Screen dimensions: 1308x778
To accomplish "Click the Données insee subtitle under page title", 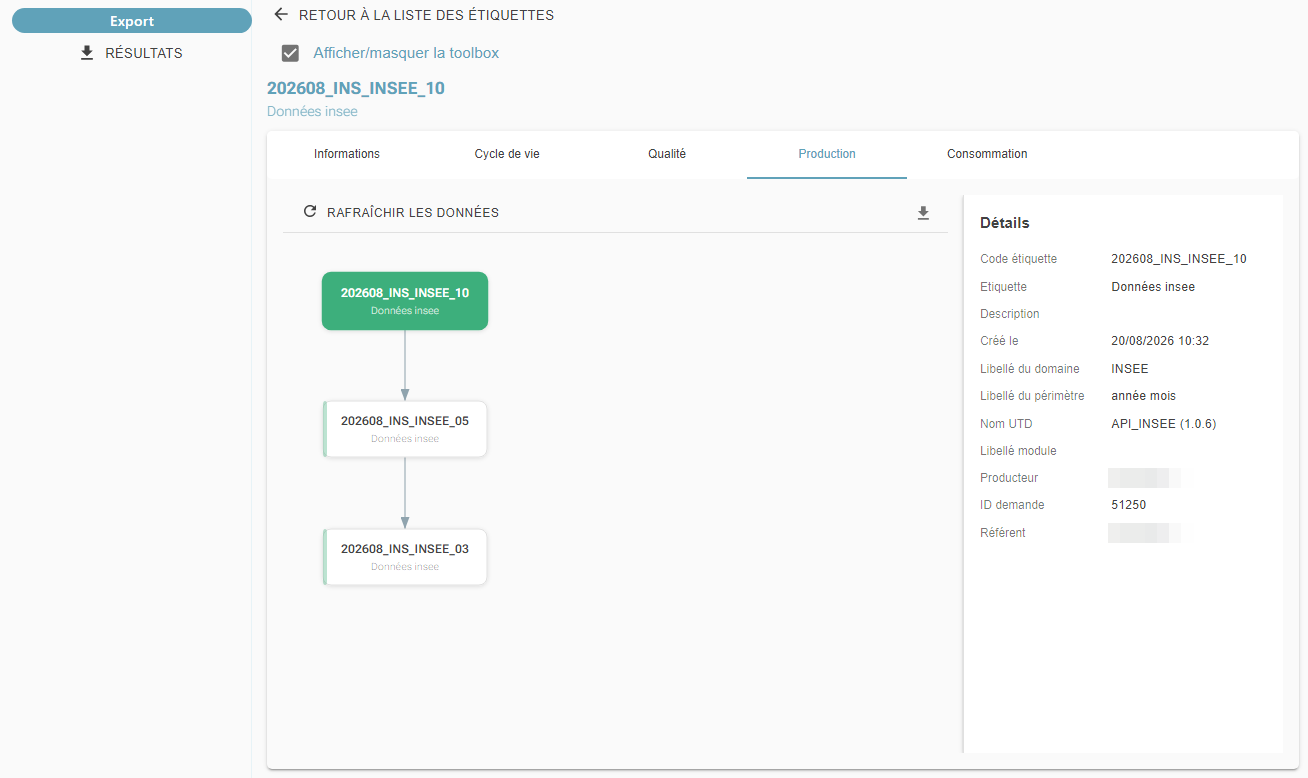I will [312, 111].
